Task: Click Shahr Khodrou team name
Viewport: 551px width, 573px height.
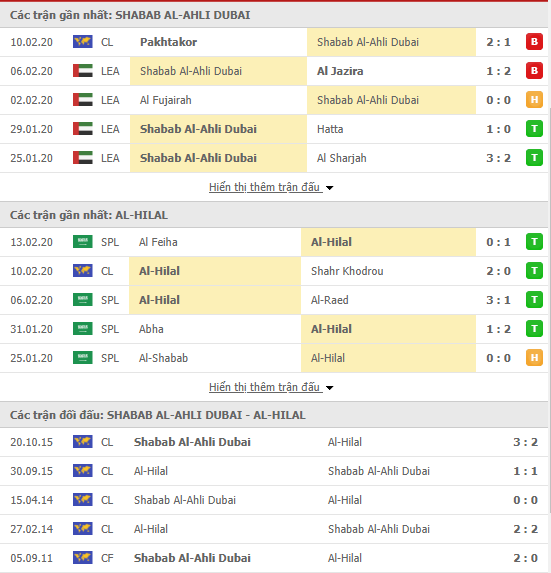Action: (x=347, y=271)
